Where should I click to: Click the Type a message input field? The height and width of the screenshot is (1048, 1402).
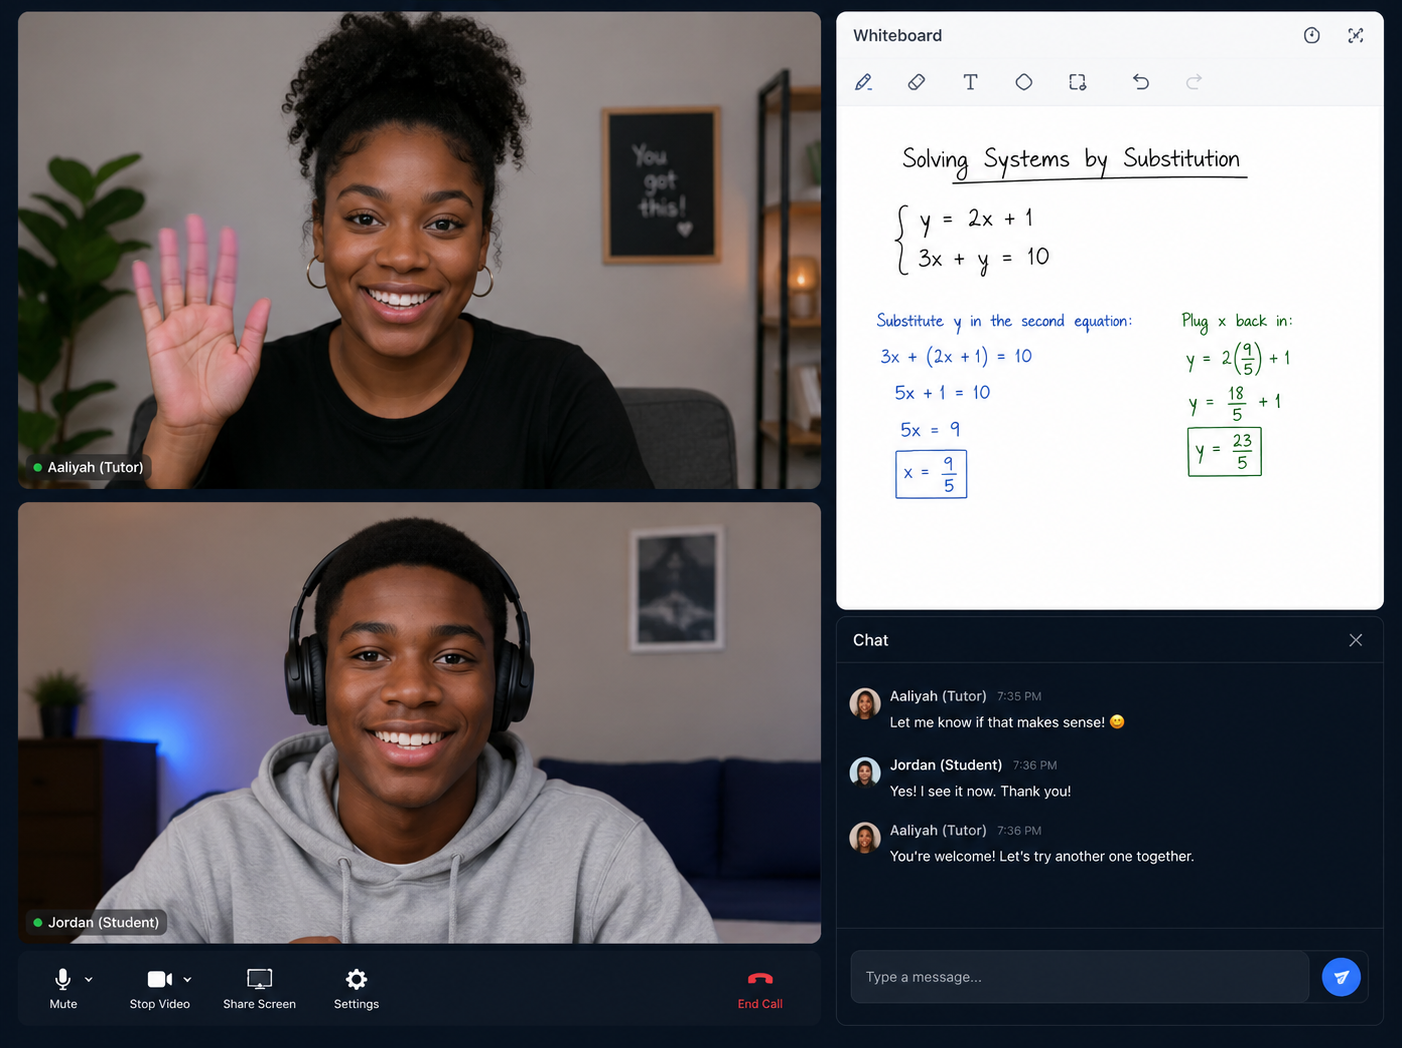[1080, 977]
